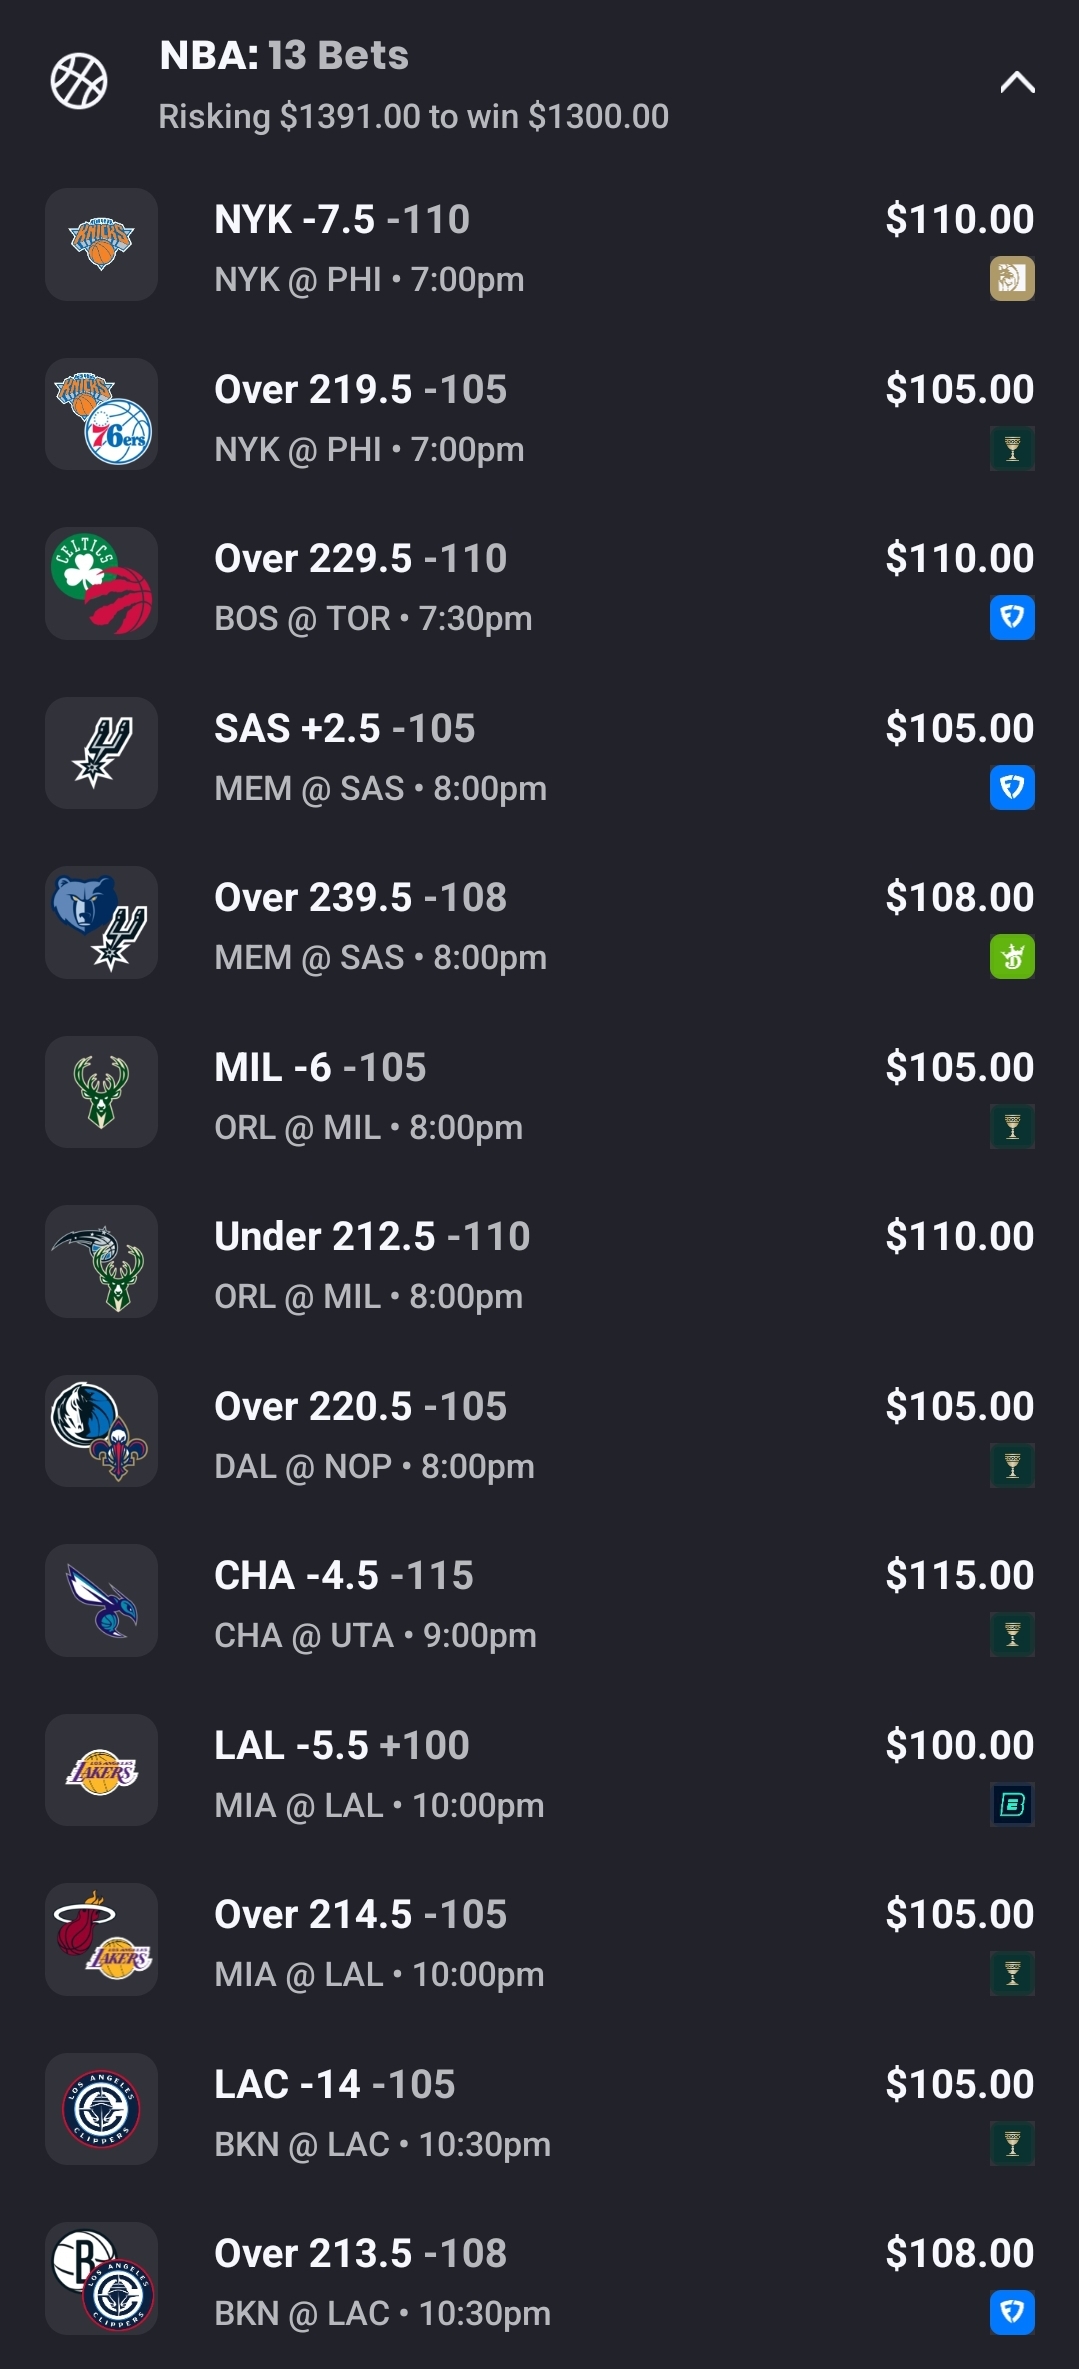This screenshot has width=1079, height=2369.
Task: Tap the Hornets logo on CHA -4.5
Action: [101, 1600]
